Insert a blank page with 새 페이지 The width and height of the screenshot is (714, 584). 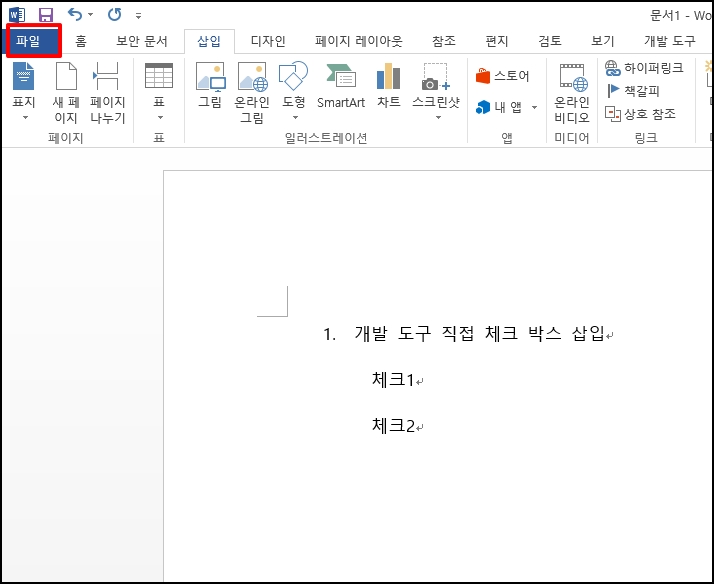point(66,93)
